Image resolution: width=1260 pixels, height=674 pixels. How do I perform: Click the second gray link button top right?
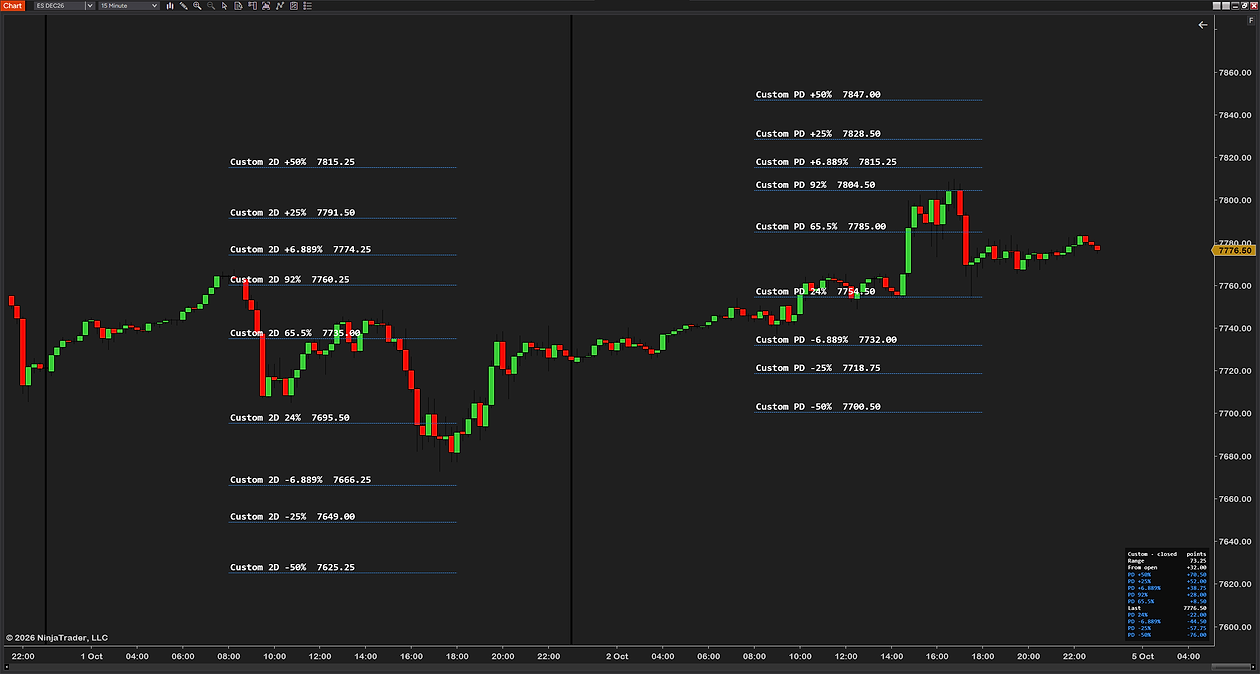click(1226, 6)
